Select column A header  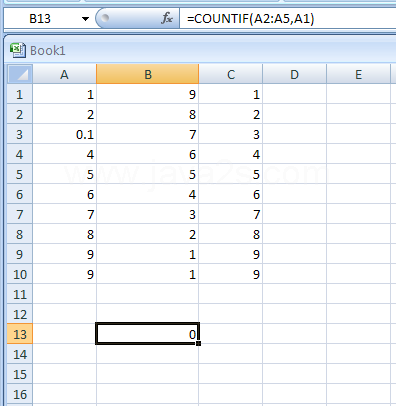(x=64, y=74)
